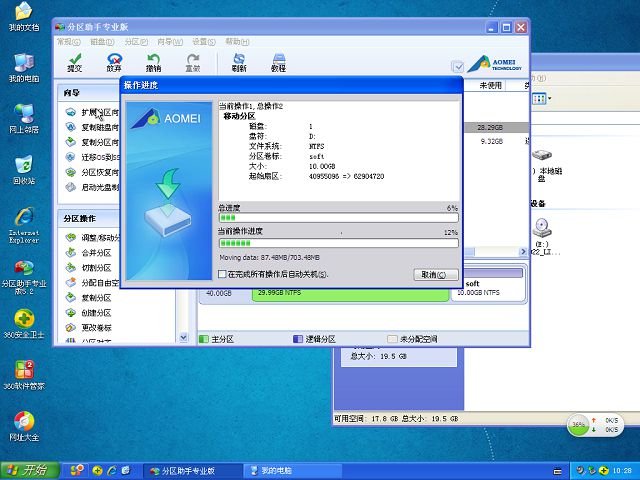Choose 更改卷标 in partition operations
The height and width of the screenshot is (480, 640).
[89, 327]
